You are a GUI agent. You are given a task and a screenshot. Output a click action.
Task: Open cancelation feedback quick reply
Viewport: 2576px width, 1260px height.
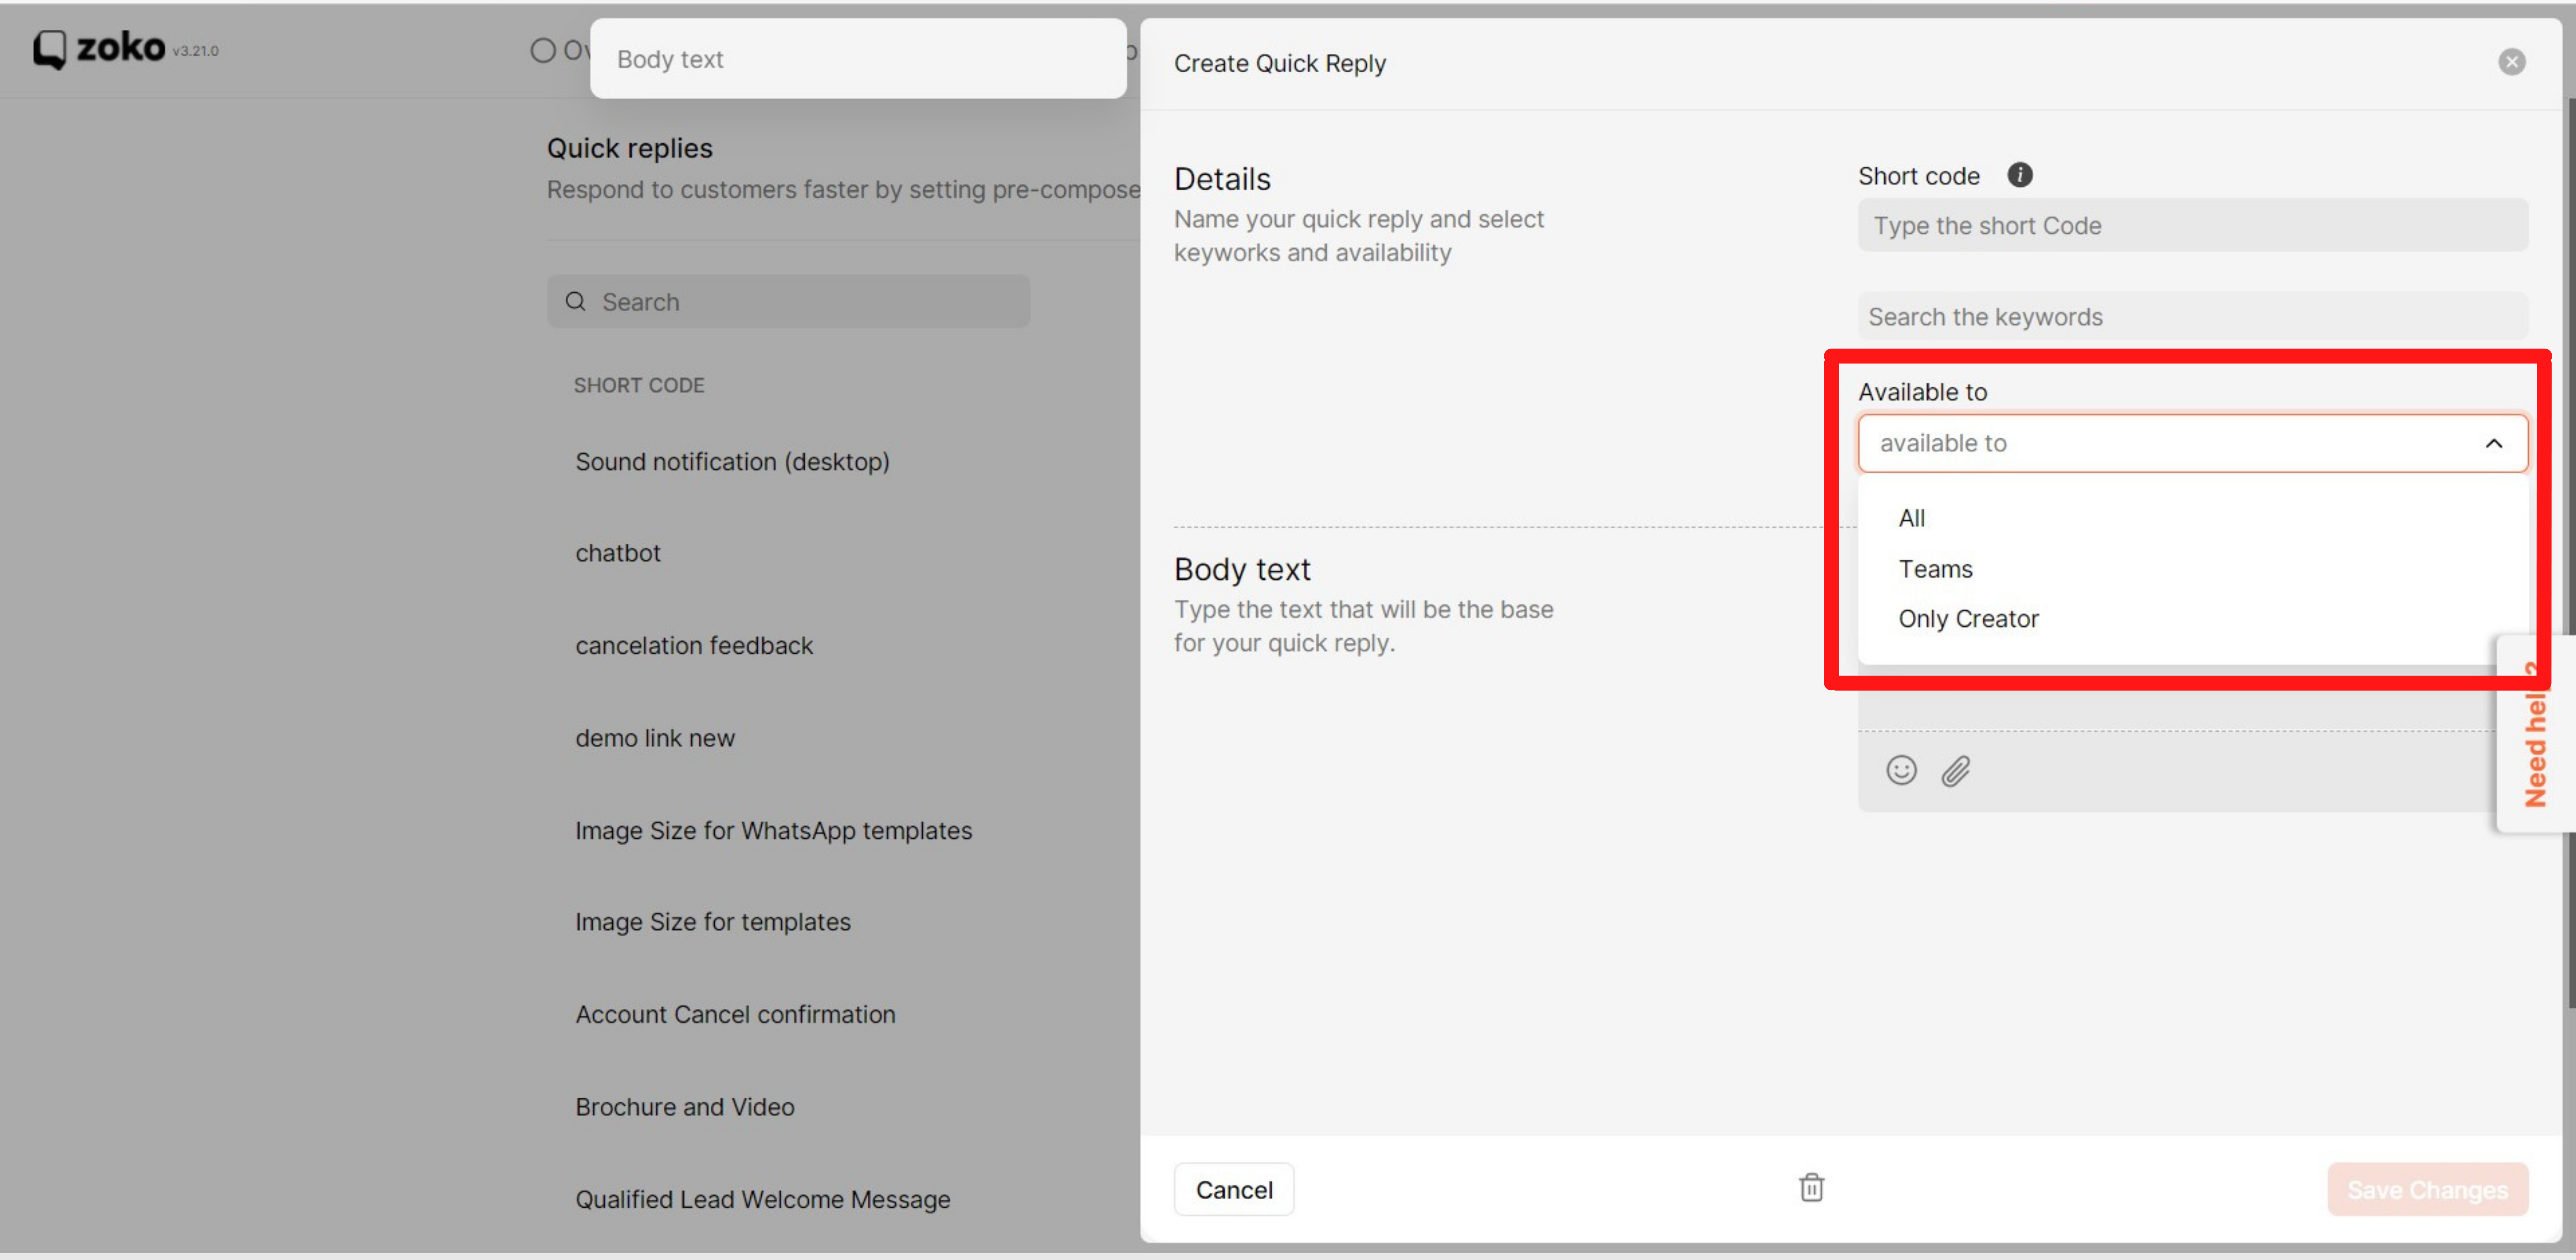tap(694, 645)
